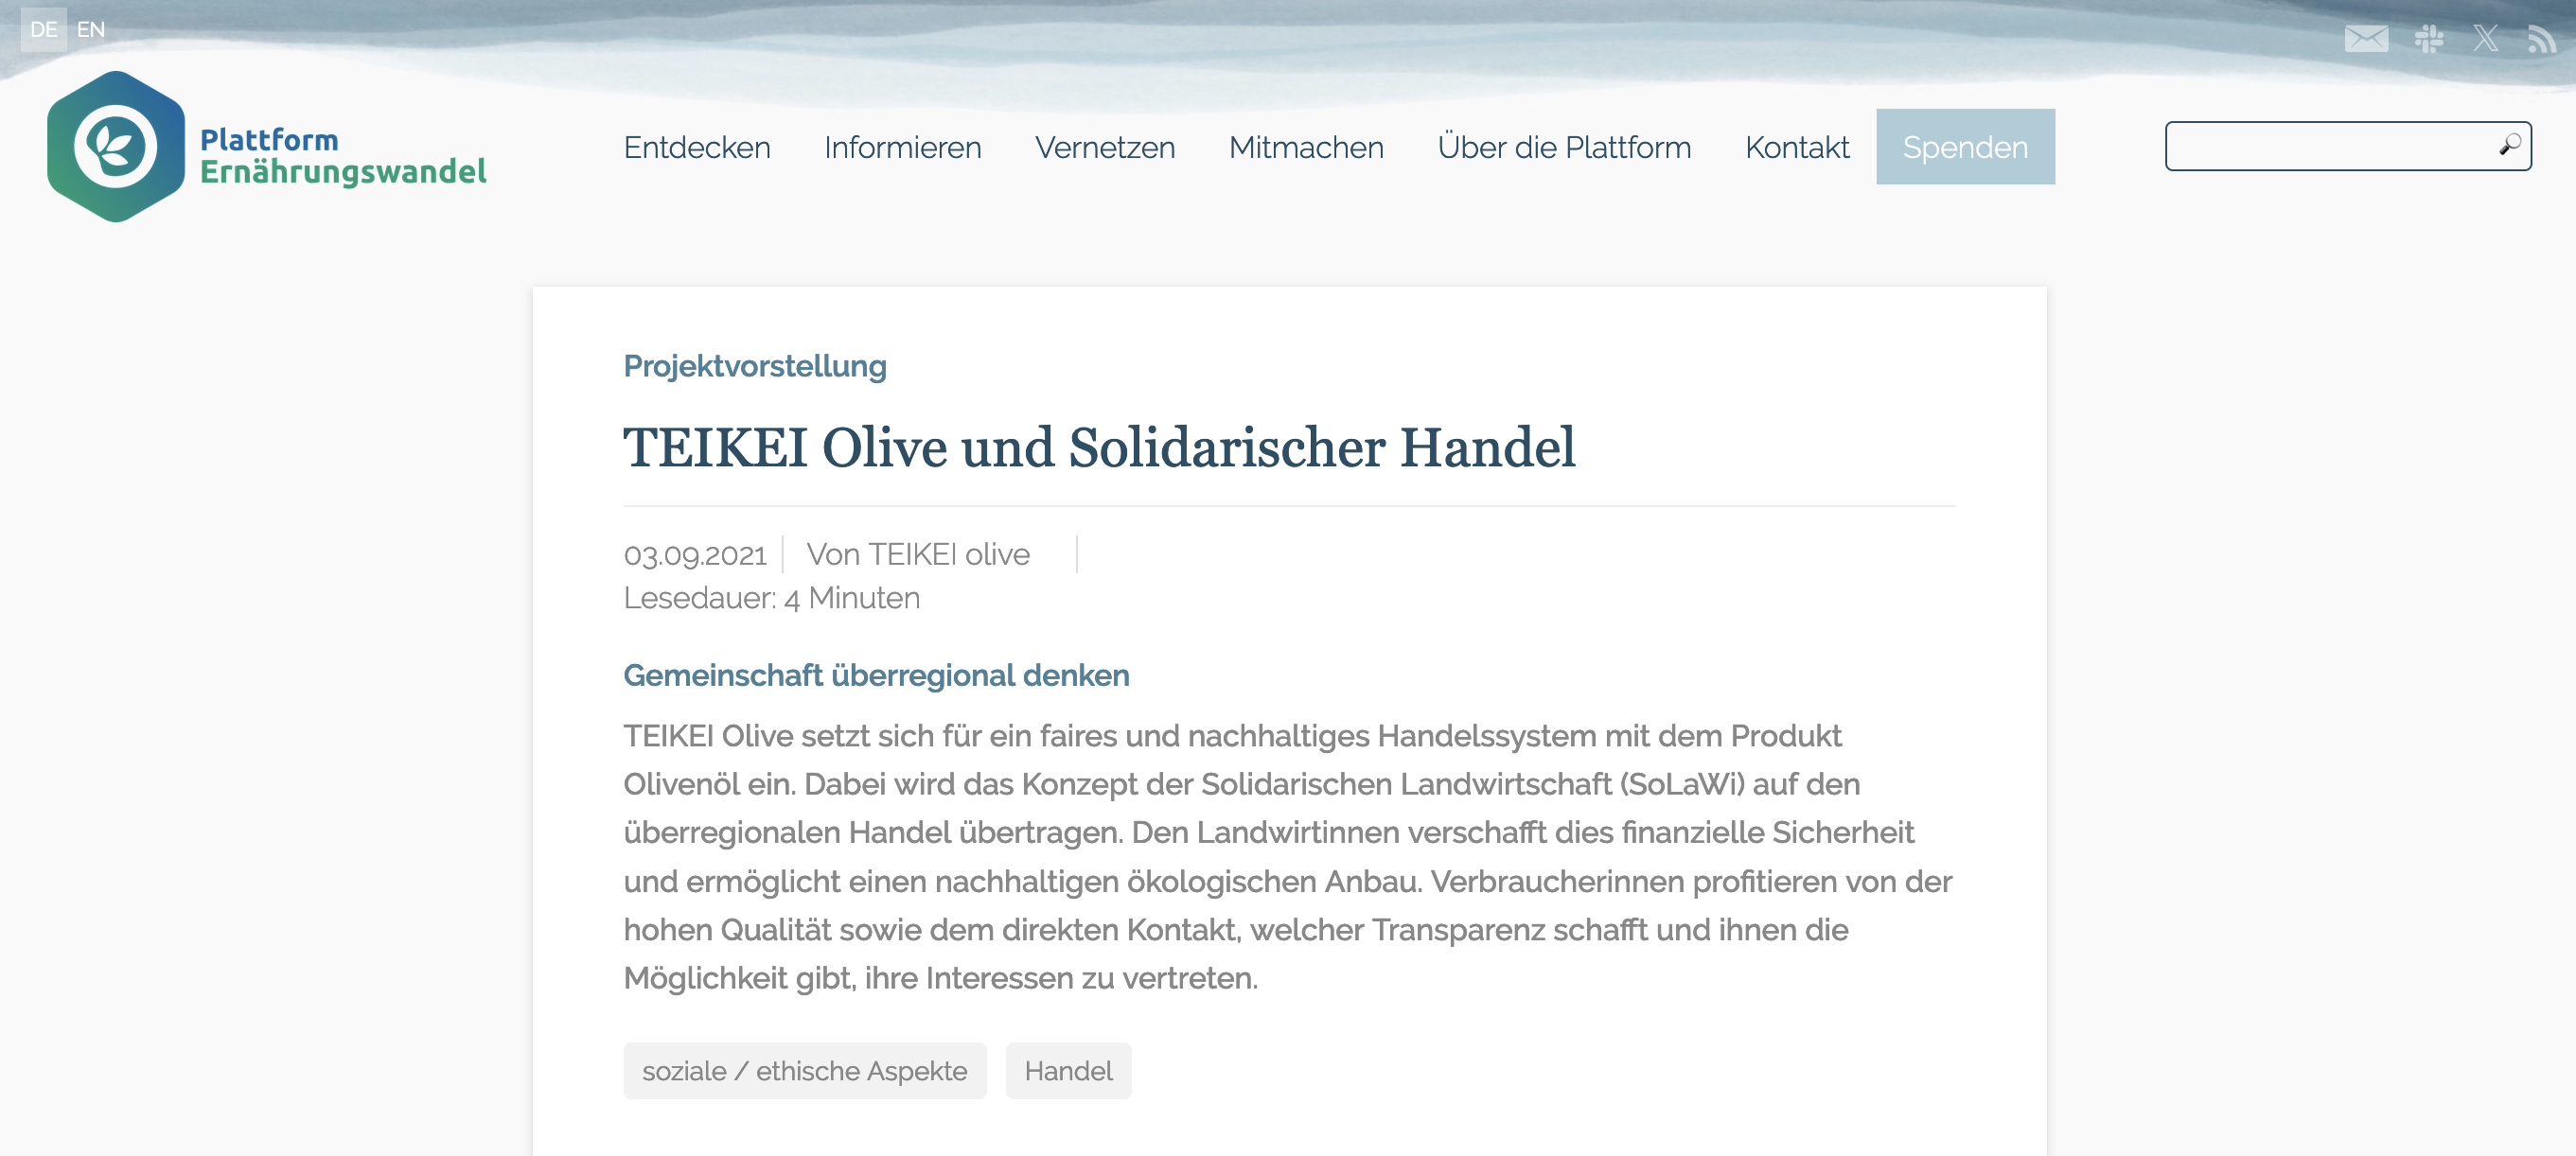Image resolution: width=2576 pixels, height=1156 pixels.
Task: Click the 'Plattform Ernährungswandel' logo text
Action: (x=343, y=156)
